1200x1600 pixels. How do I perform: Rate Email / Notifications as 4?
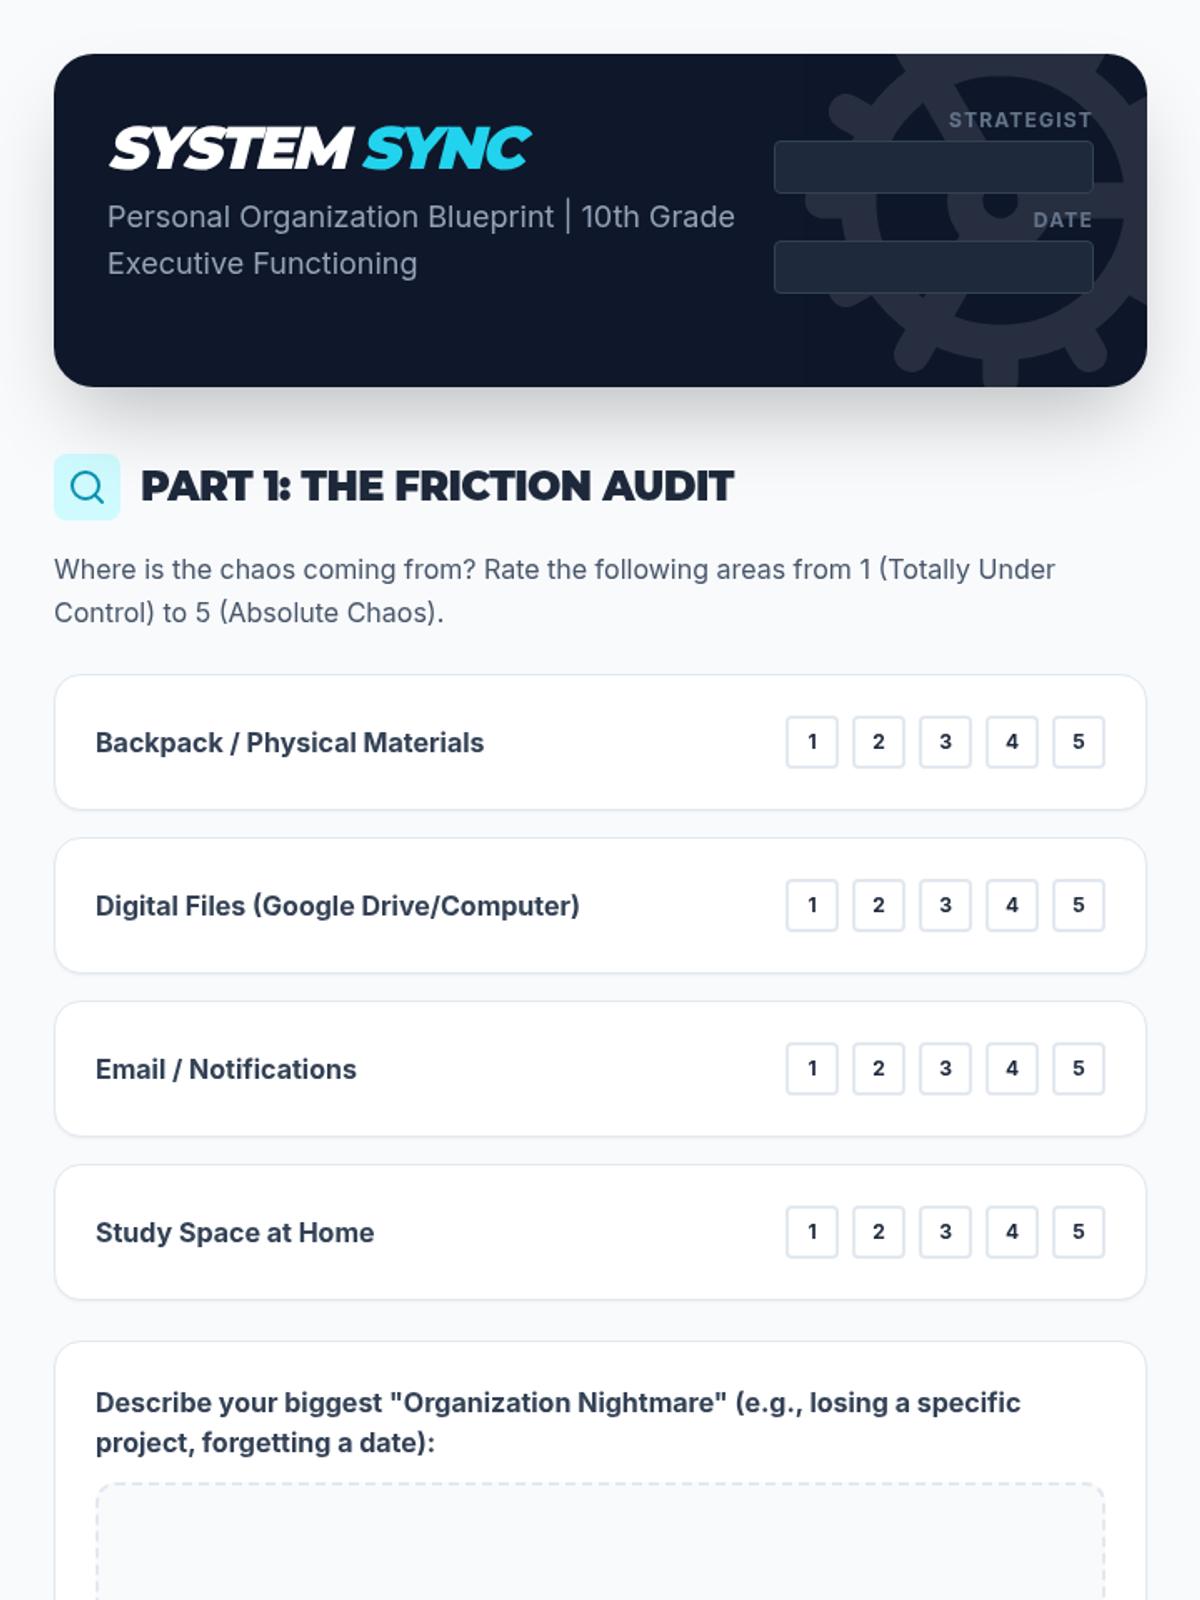[1012, 1068]
